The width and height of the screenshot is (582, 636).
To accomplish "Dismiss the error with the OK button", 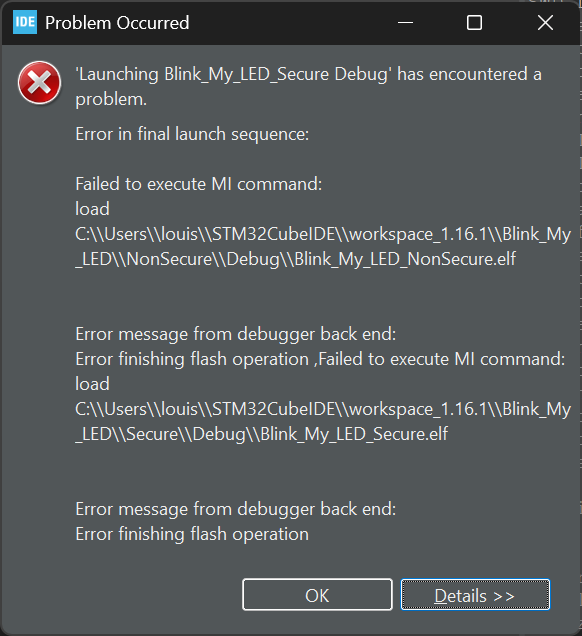I will [317, 595].
